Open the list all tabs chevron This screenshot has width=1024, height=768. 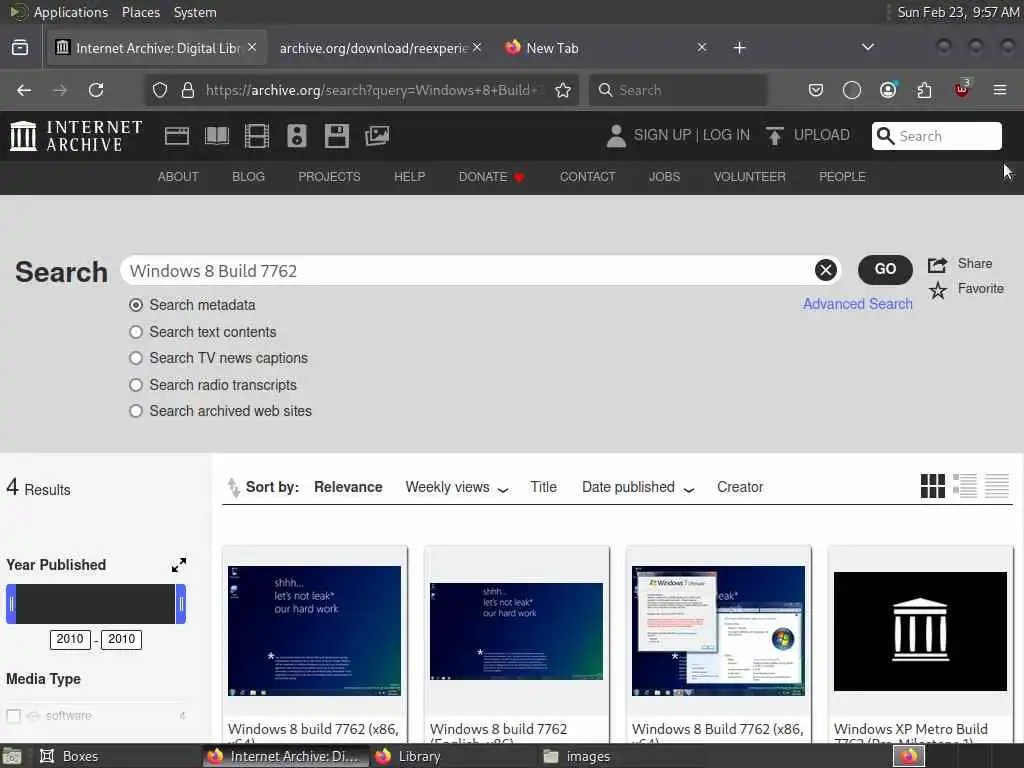tap(868, 47)
